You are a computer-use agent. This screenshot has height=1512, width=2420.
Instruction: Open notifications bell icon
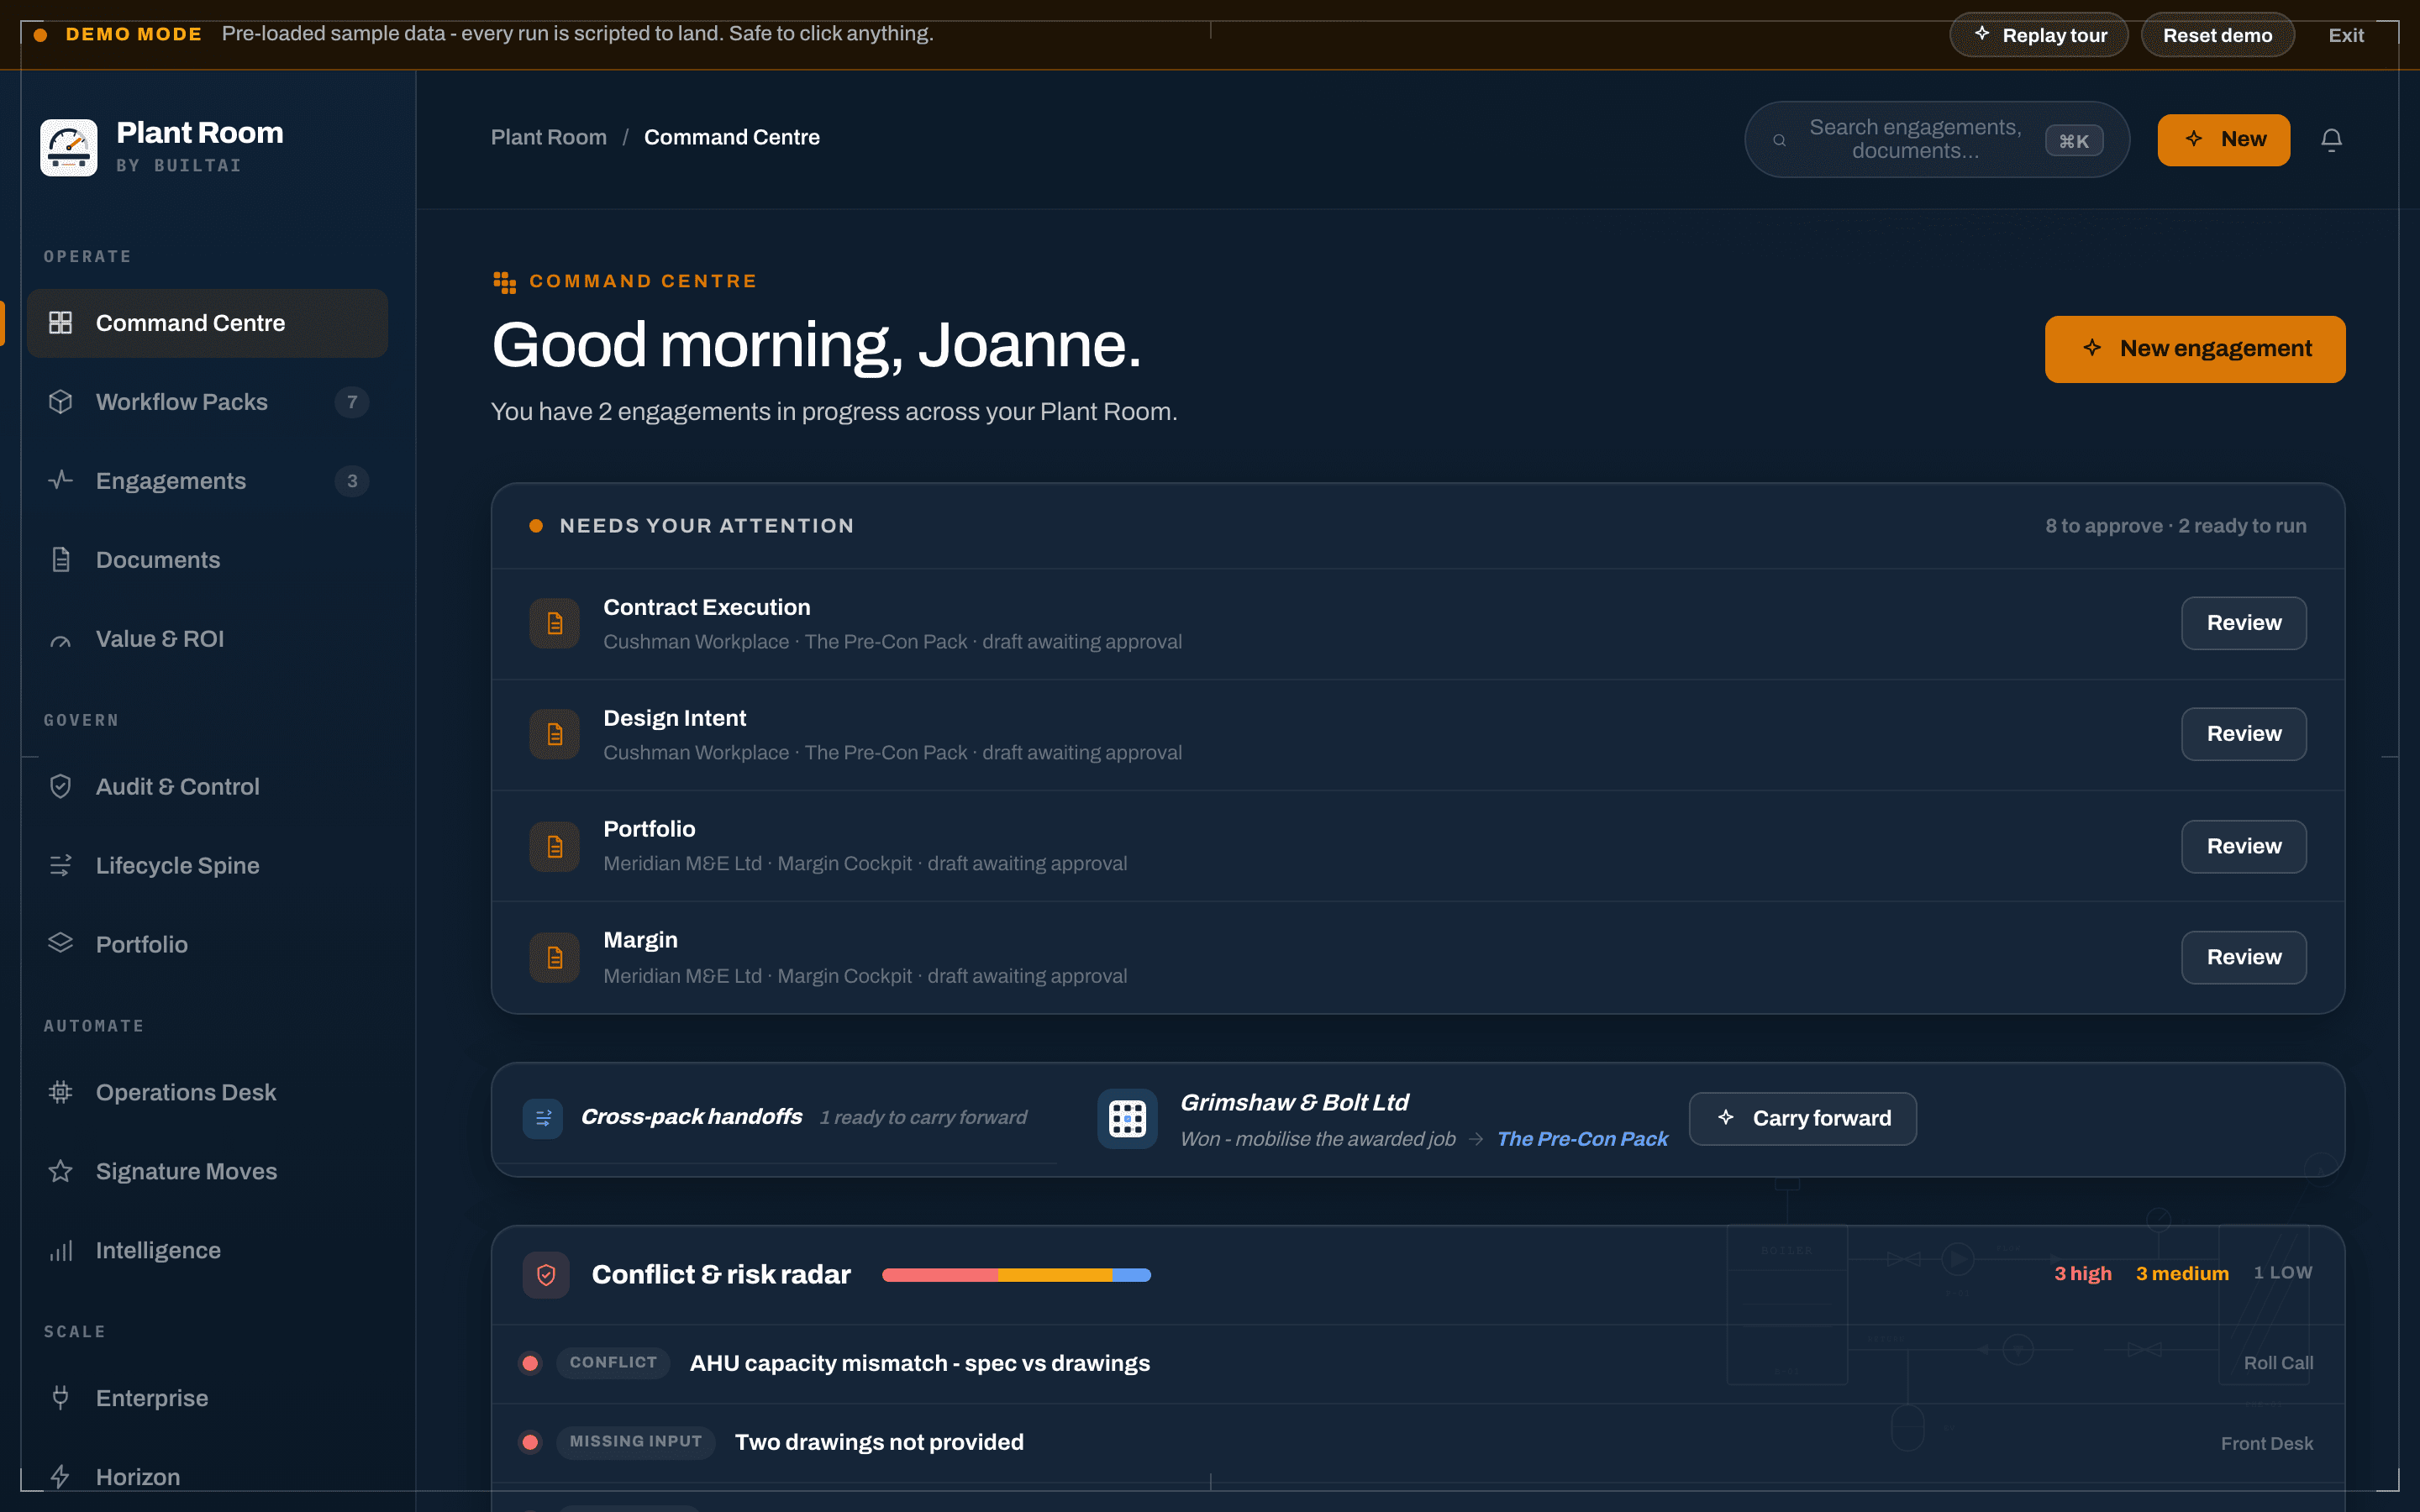[2331, 140]
